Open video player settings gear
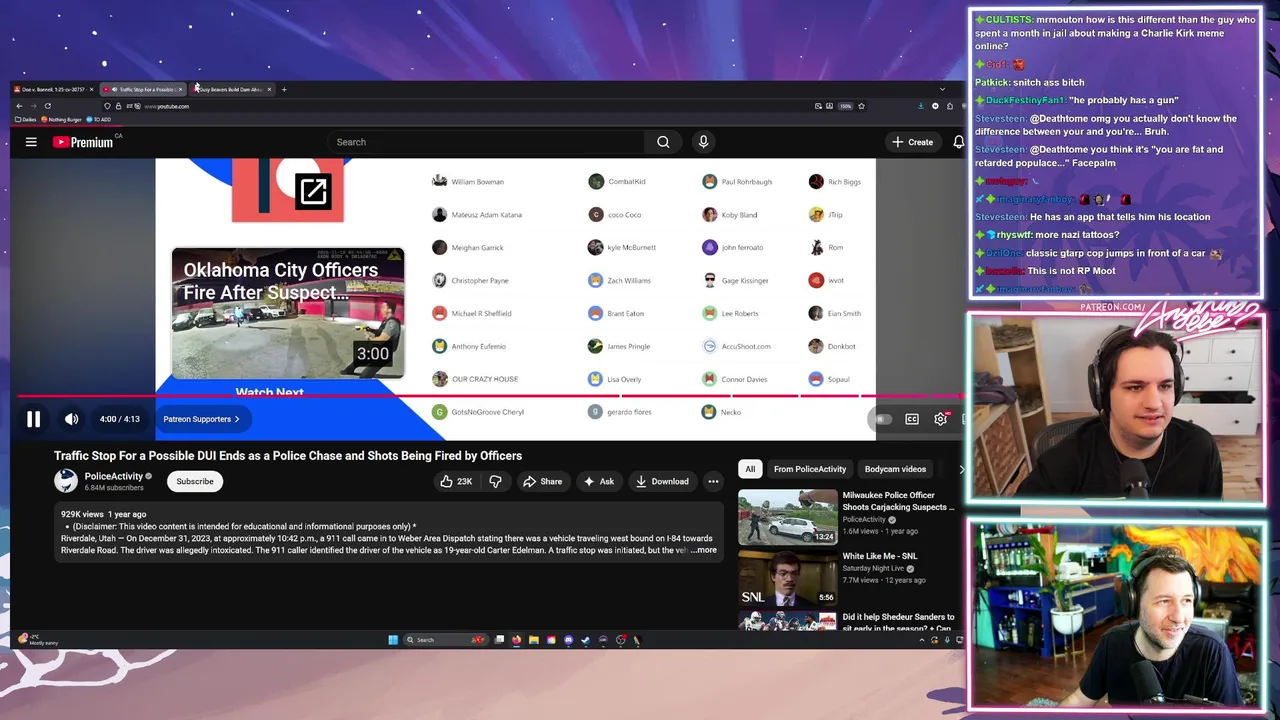Viewport: 1280px width, 720px height. (x=940, y=419)
